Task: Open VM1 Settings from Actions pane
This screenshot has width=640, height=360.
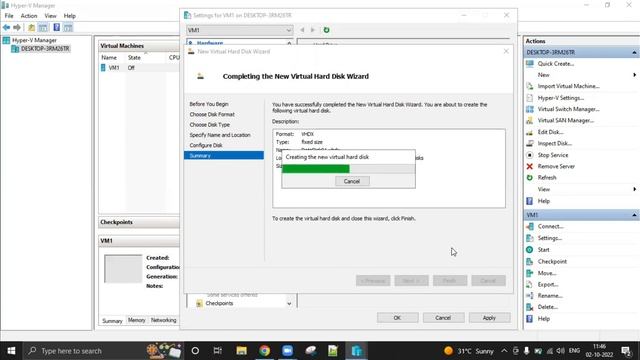Action: [x=549, y=238]
